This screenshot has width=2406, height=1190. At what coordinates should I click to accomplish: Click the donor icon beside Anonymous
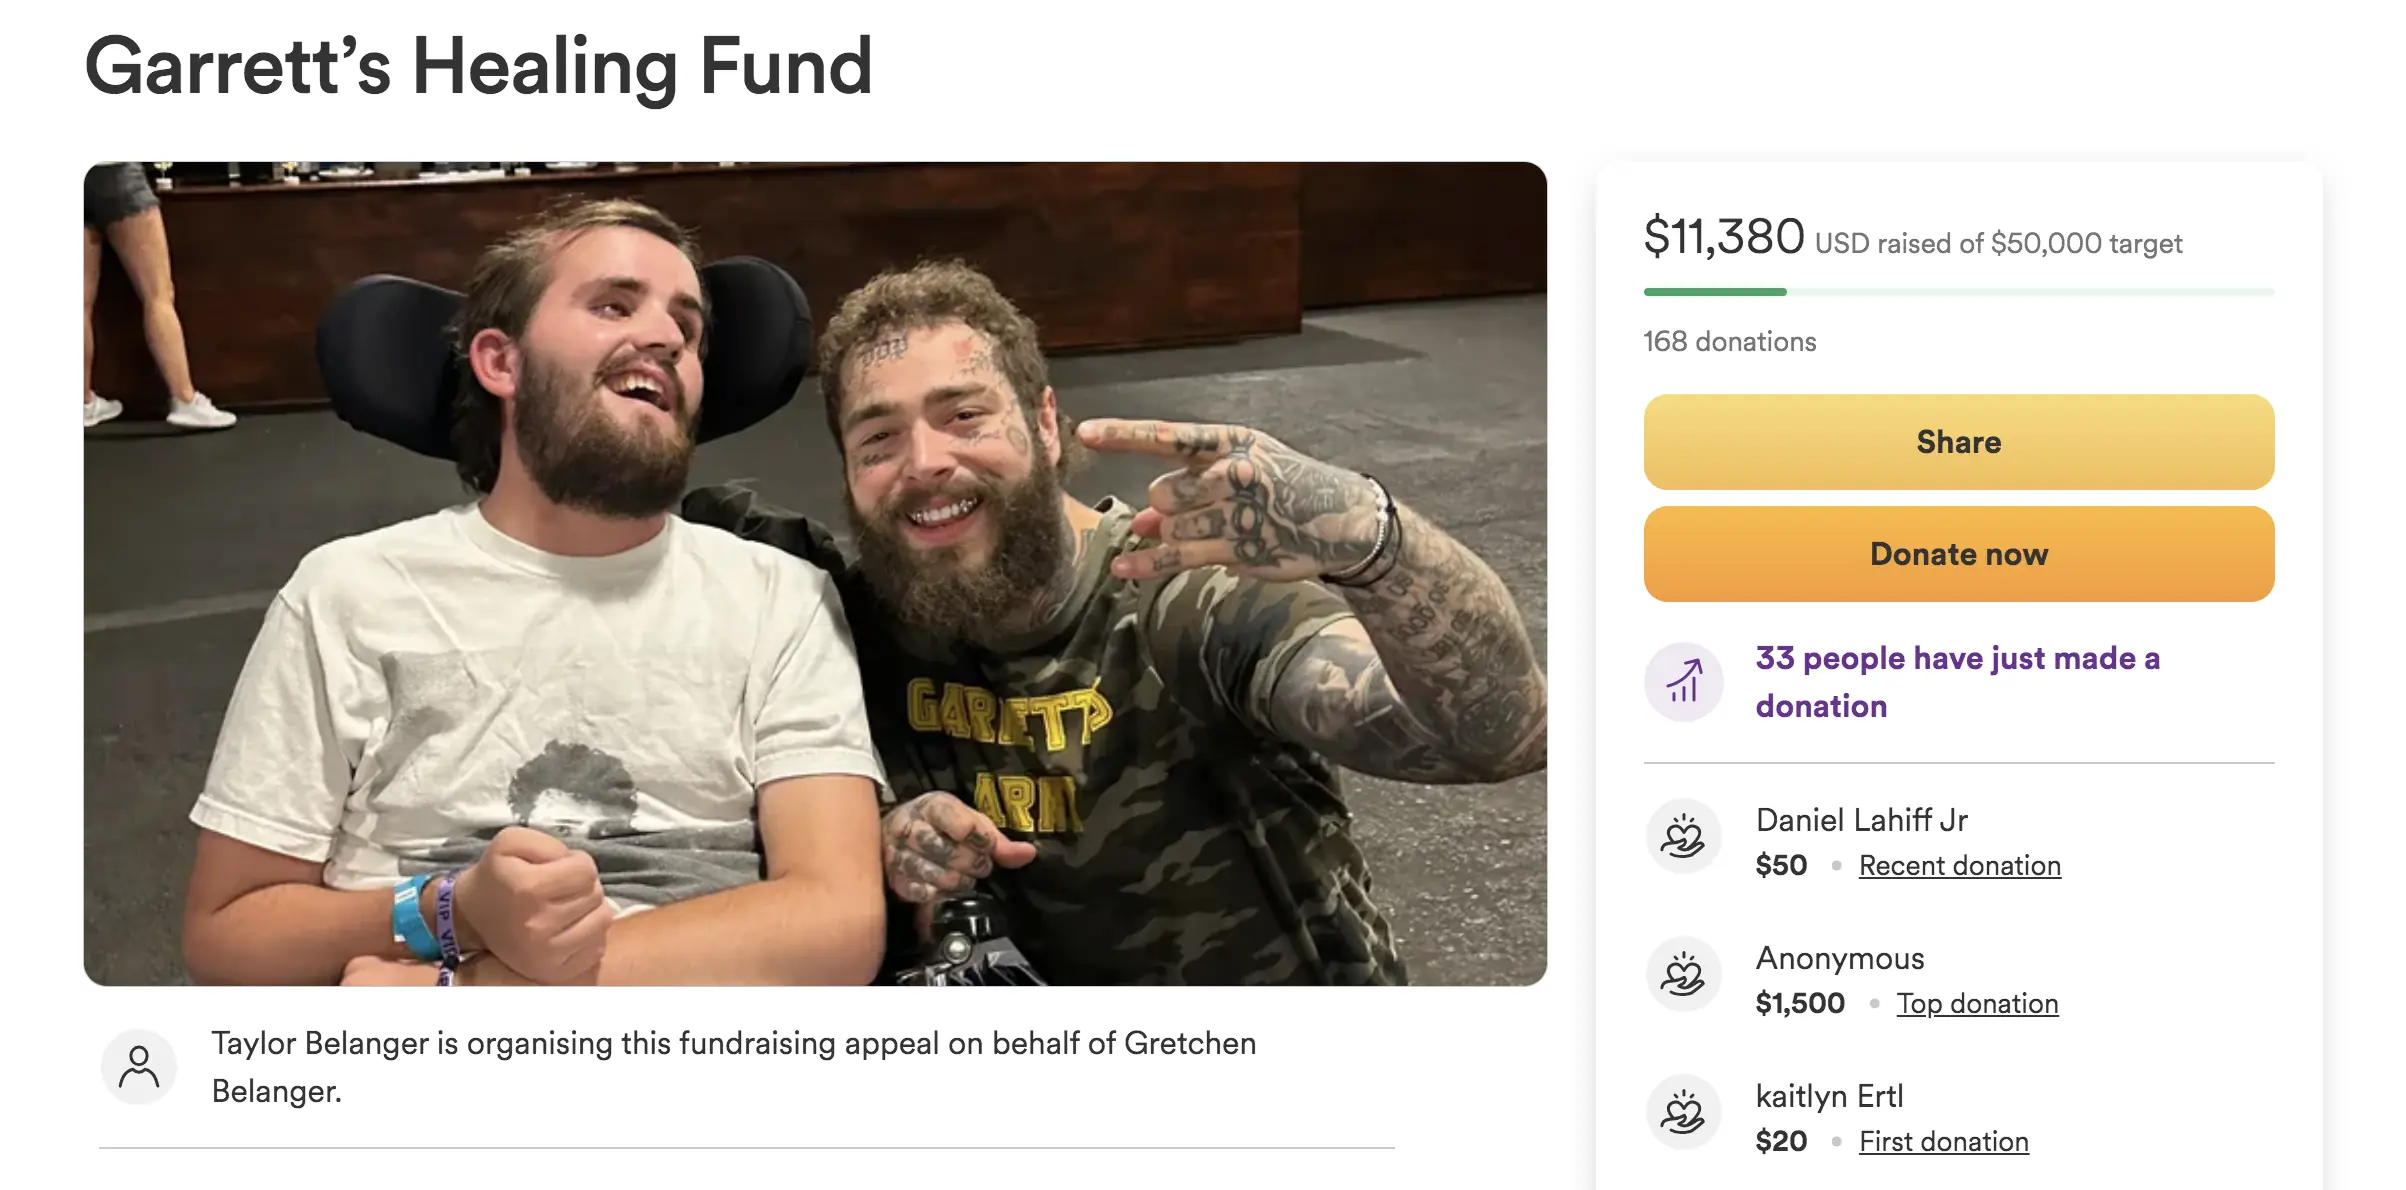[x=1683, y=974]
